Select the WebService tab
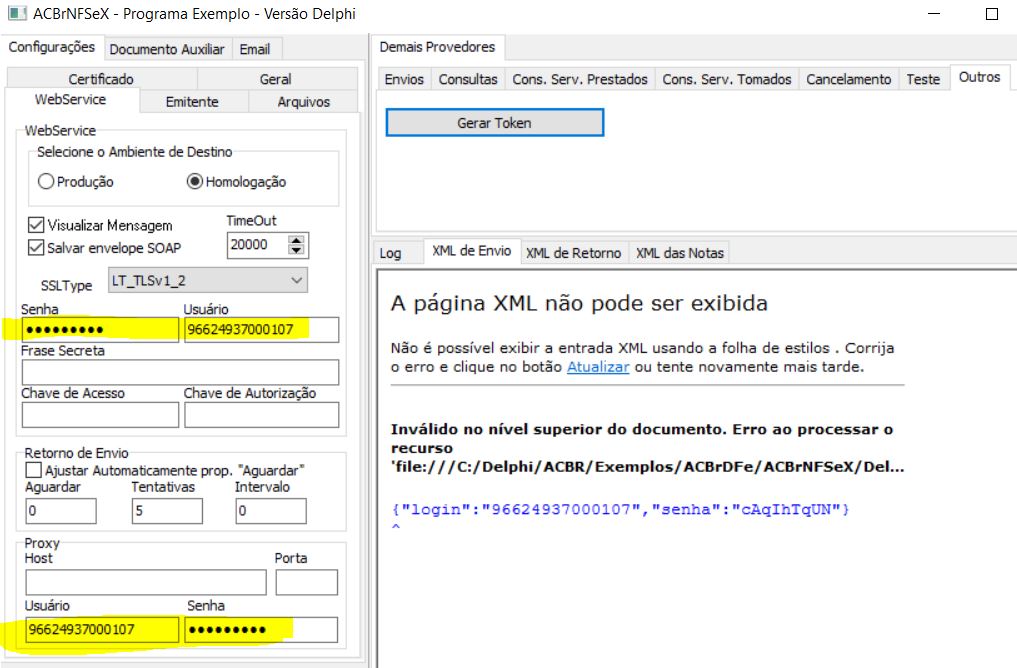The height and width of the screenshot is (668, 1017). tap(71, 99)
